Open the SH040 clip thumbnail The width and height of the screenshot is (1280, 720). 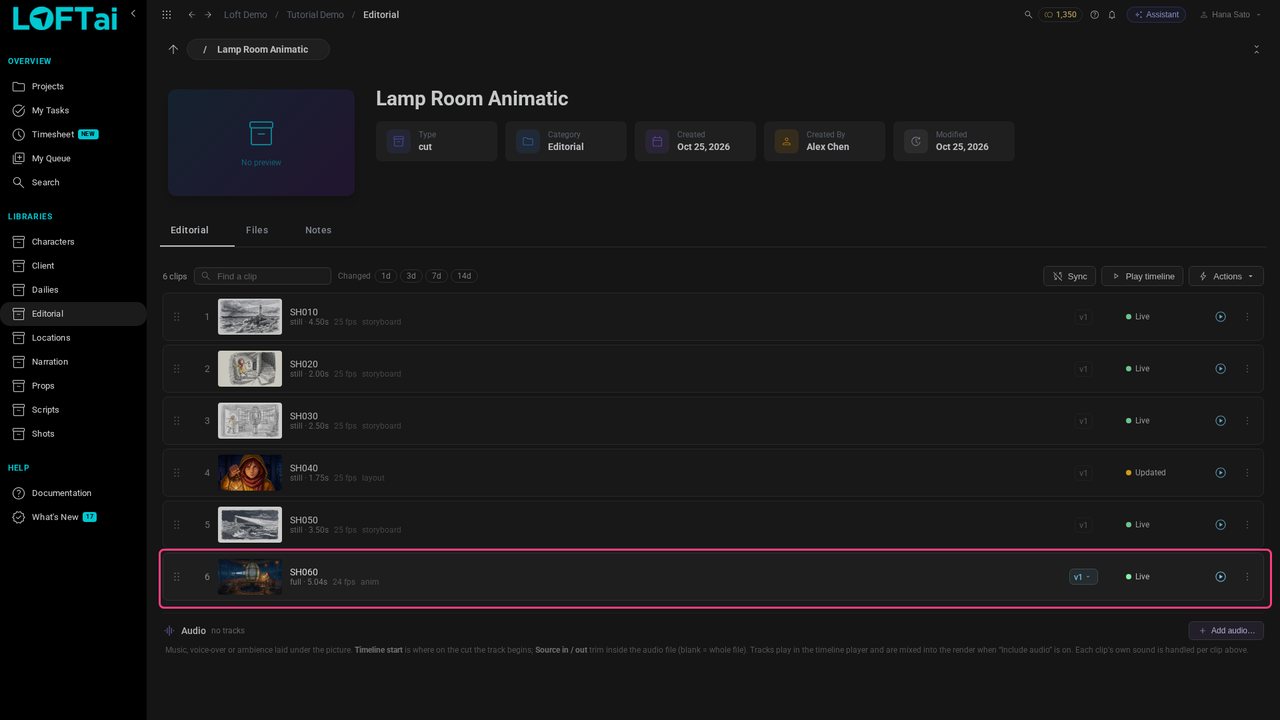pyautogui.click(x=250, y=473)
